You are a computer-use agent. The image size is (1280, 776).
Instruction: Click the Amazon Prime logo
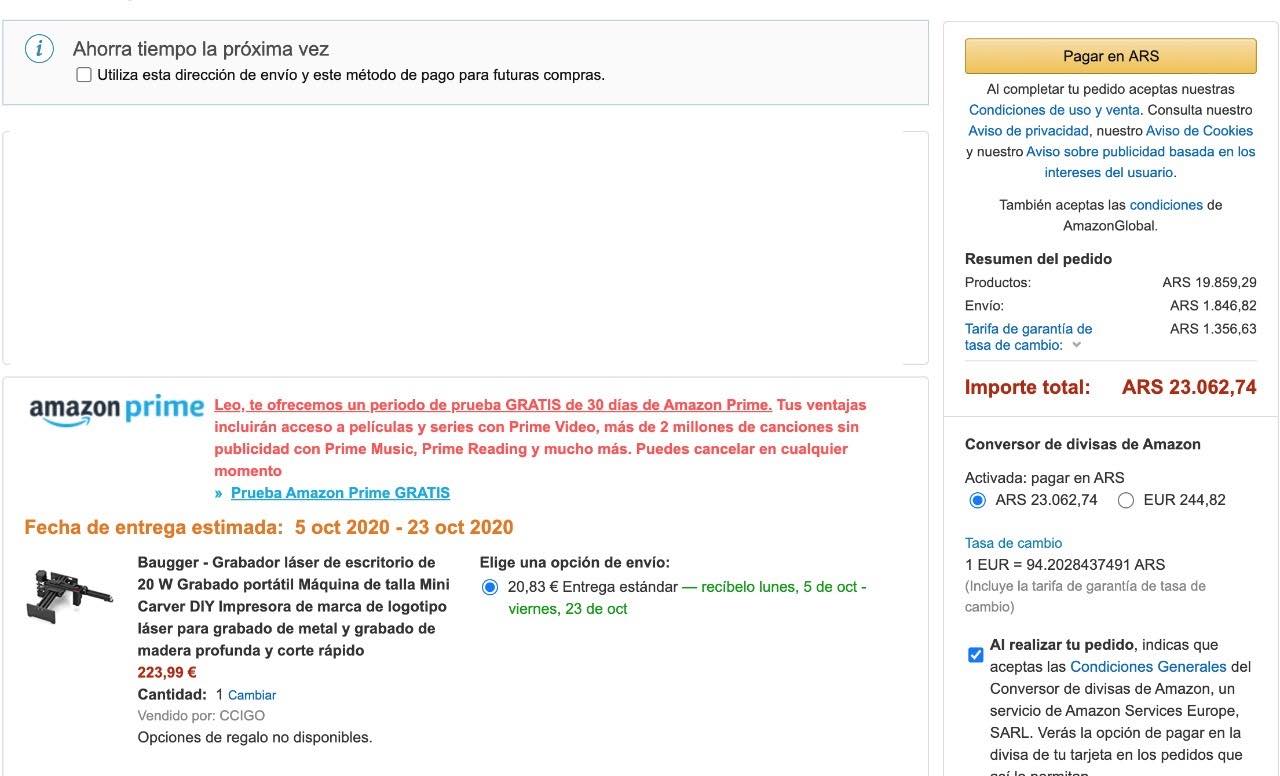coord(116,409)
